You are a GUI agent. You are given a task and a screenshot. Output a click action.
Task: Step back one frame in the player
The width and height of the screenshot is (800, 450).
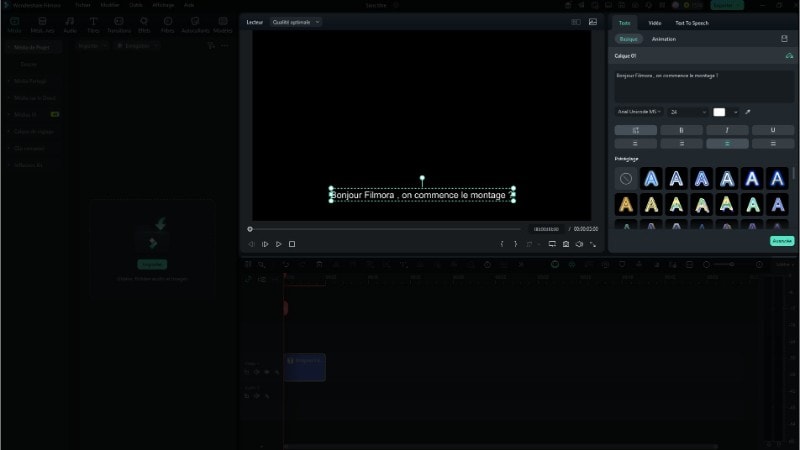click(x=252, y=244)
